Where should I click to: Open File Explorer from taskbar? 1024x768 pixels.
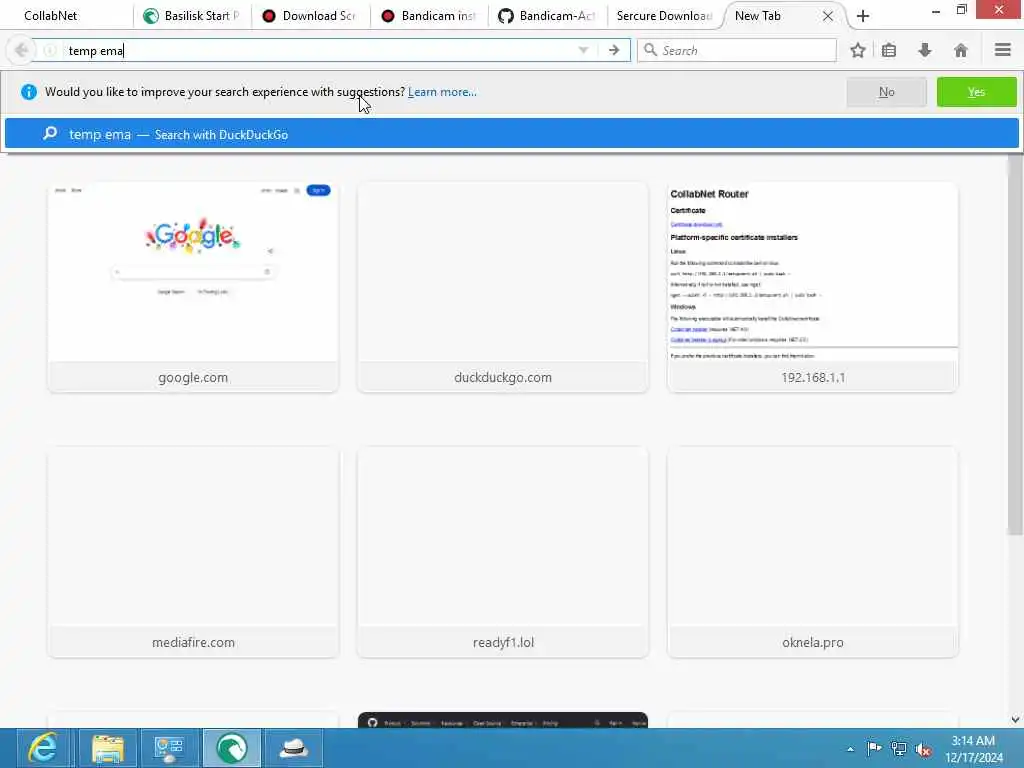(108, 748)
